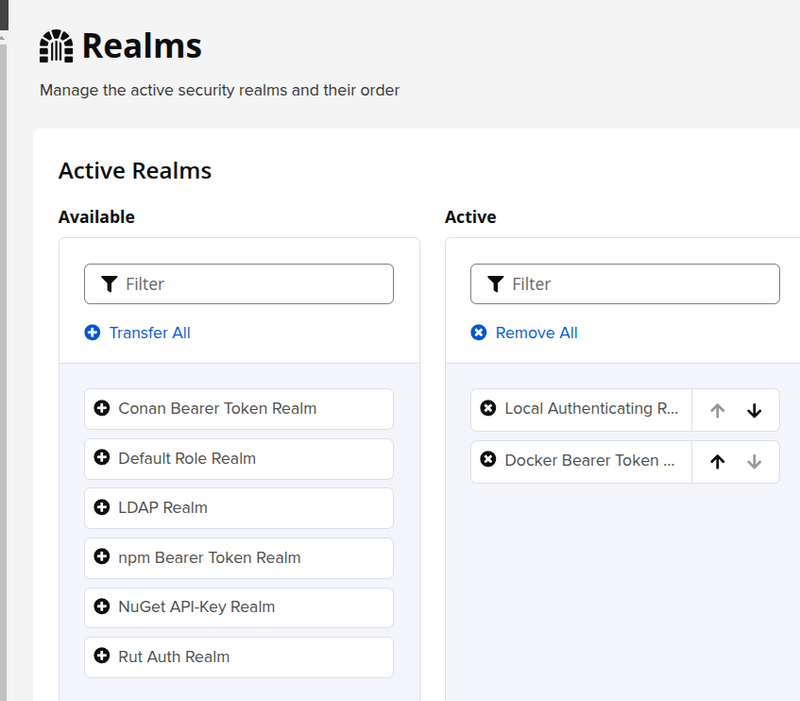The image size is (800, 701).
Task: Move Docker Bearer Token realm up
Action: click(x=717, y=462)
